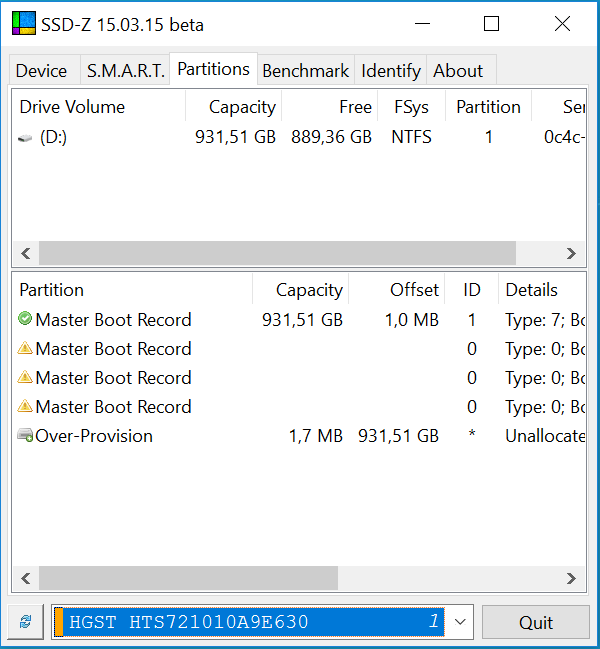Select the Partitions tab
The height and width of the screenshot is (649, 600).
click(x=214, y=69)
